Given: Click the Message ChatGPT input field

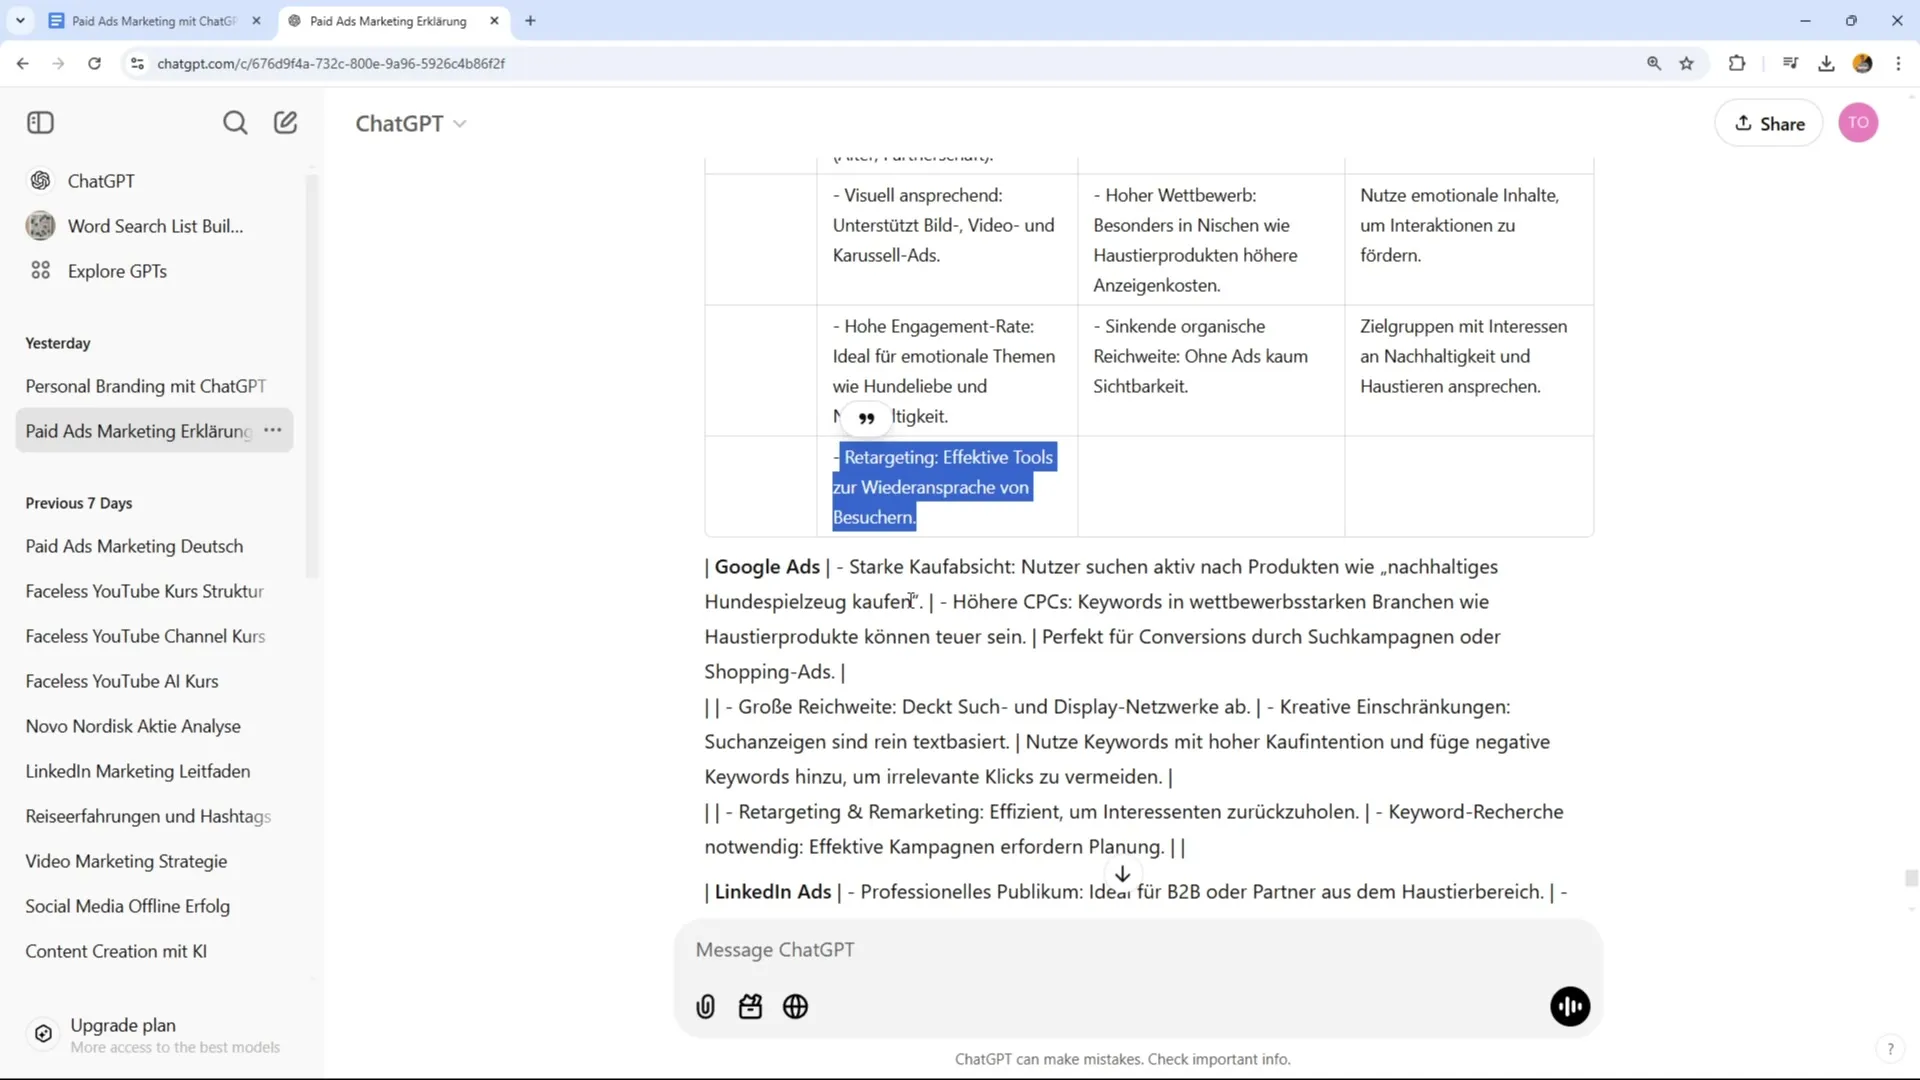Looking at the screenshot, I should click(1138, 950).
